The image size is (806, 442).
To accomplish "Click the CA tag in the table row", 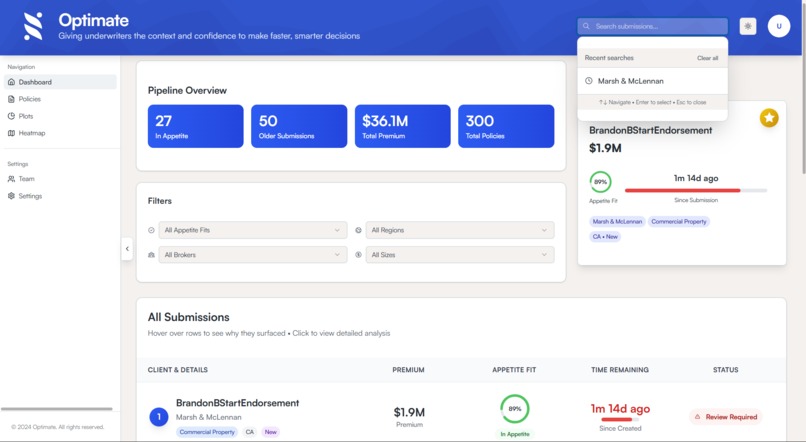I will coord(249,432).
